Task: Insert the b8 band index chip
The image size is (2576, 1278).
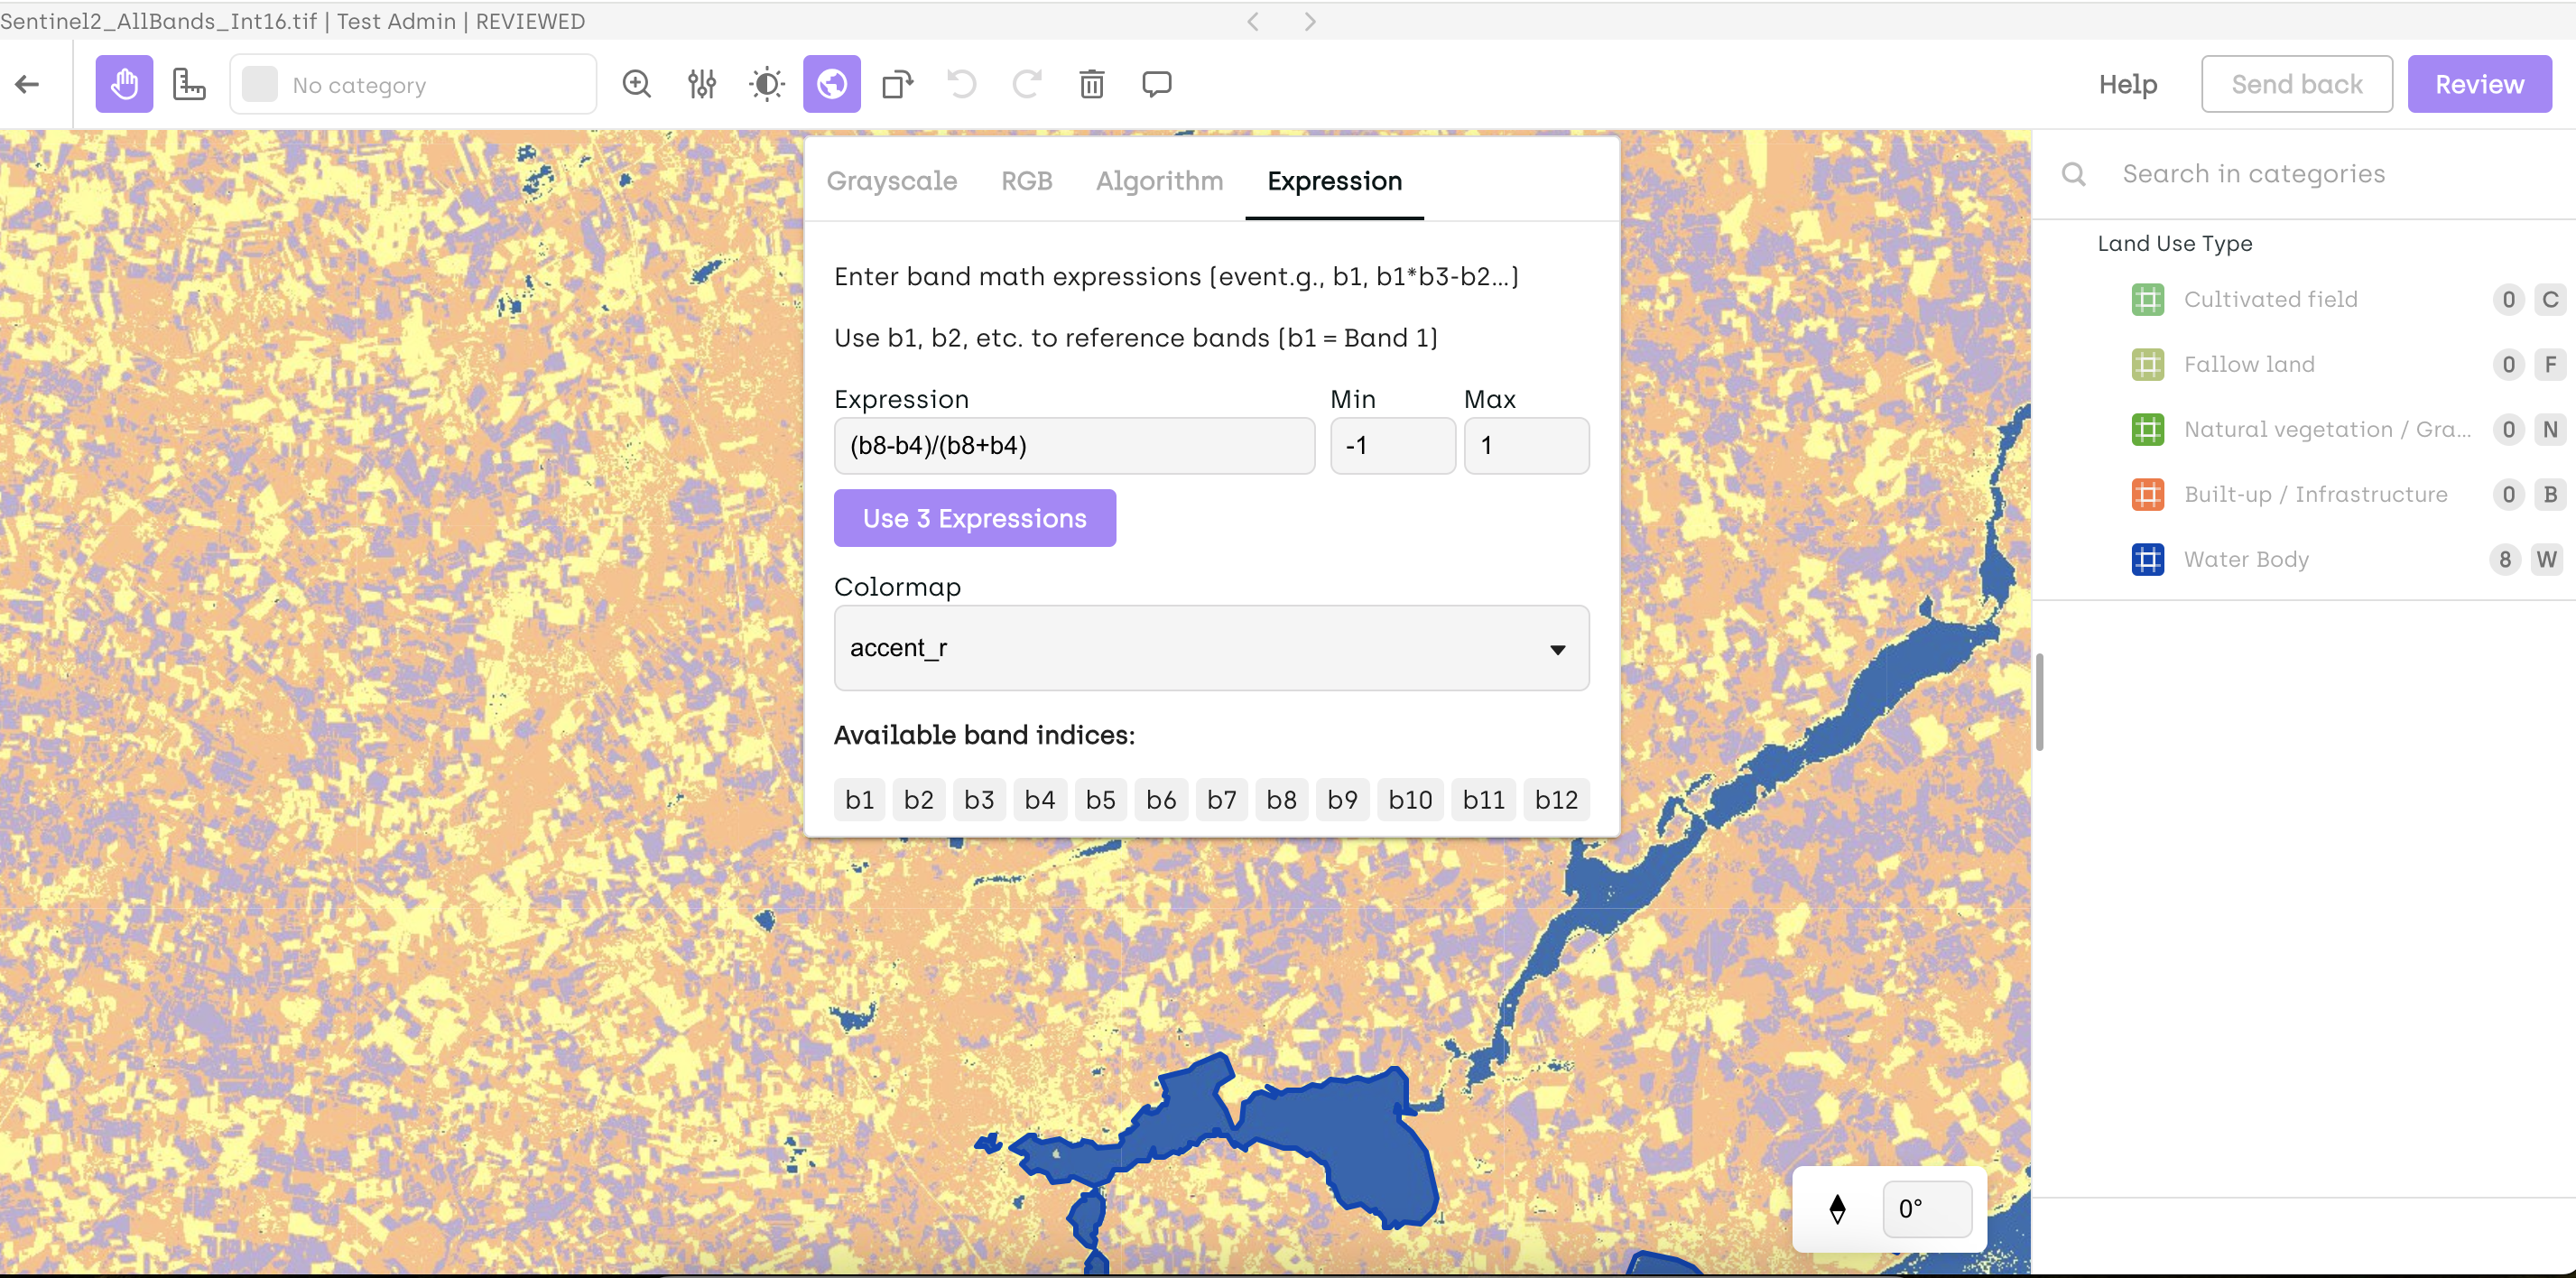Action: pyautogui.click(x=1281, y=800)
